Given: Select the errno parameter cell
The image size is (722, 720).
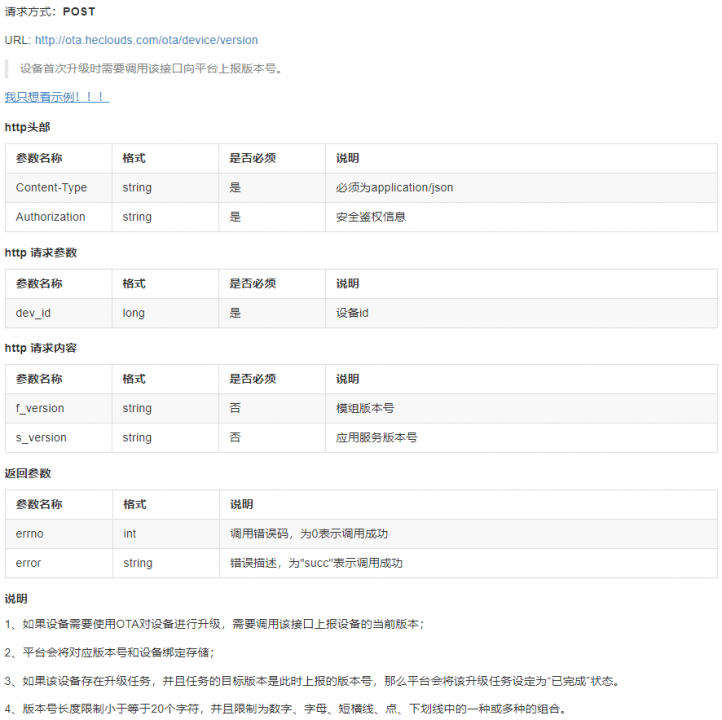Looking at the screenshot, I should (x=59, y=534).
